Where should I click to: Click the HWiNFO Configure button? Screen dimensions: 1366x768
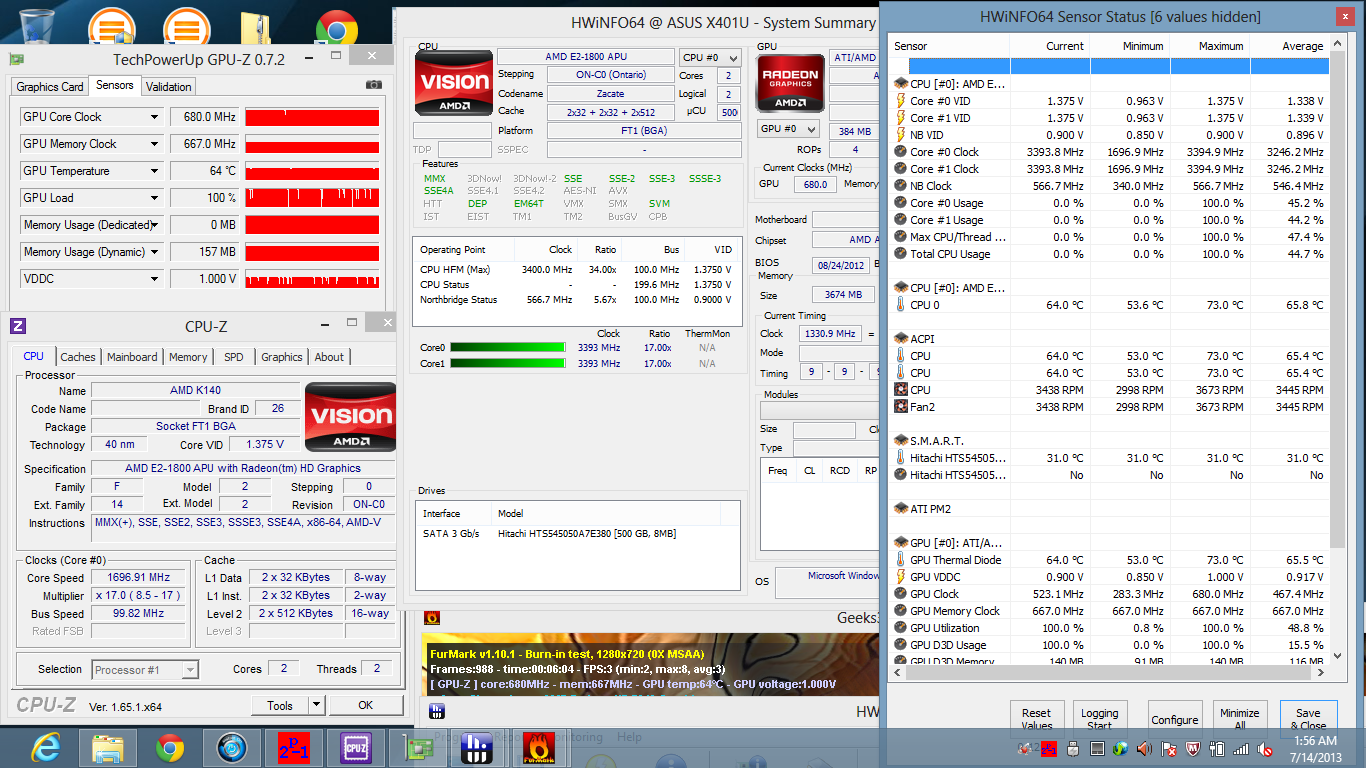pos(1175,719)
